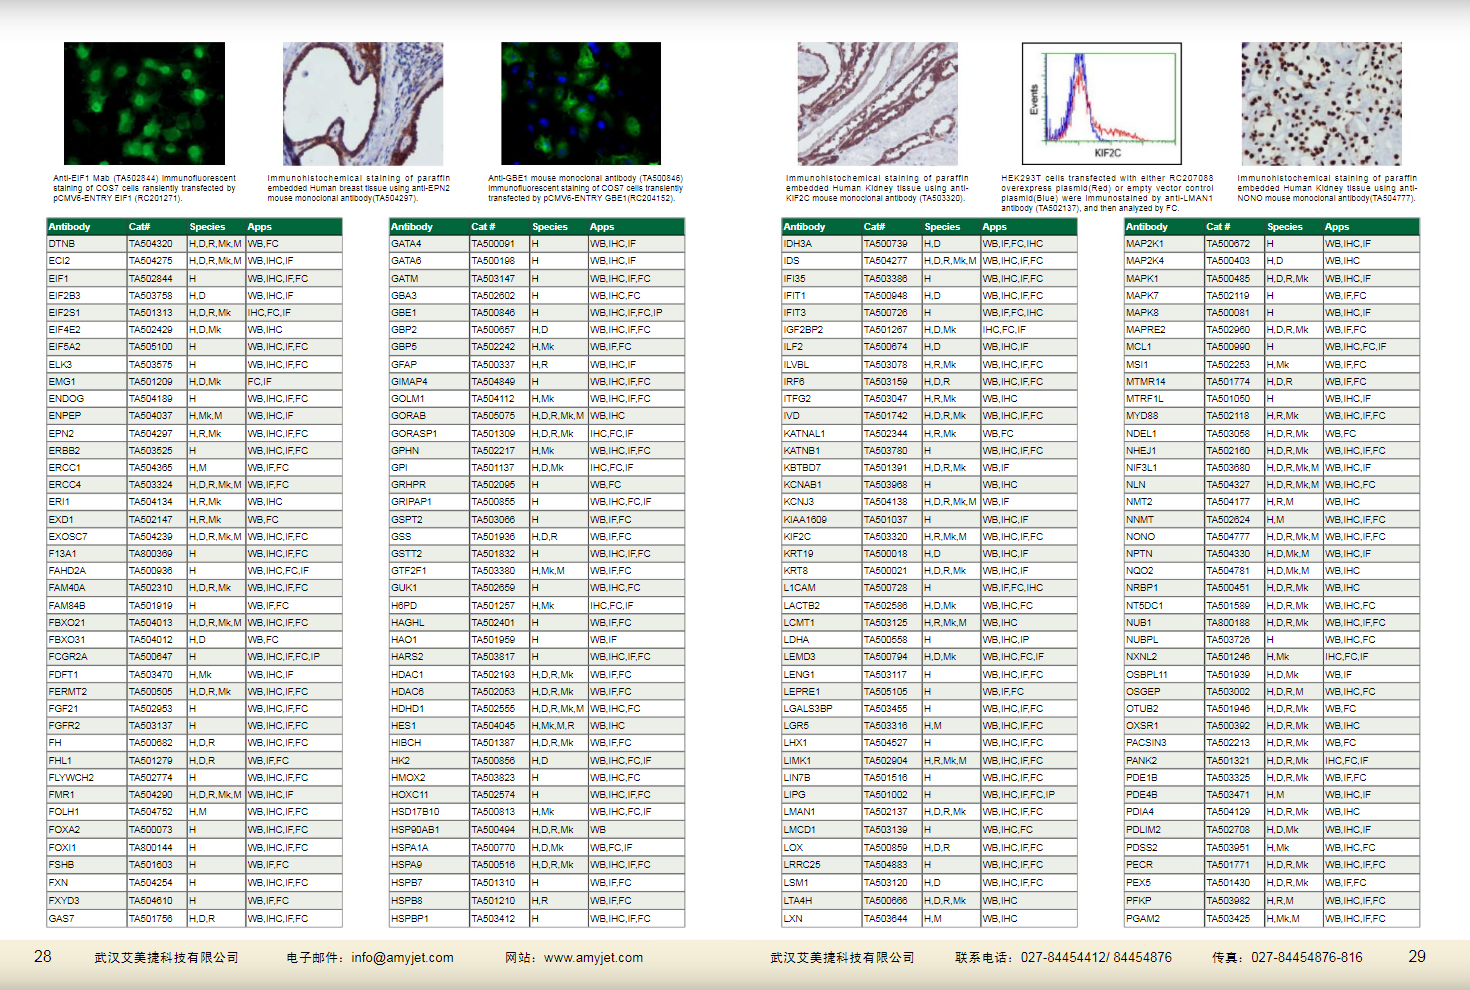
Task: Open the Anti-GBE1 immunofluorescent staining image
Action: 581,103
